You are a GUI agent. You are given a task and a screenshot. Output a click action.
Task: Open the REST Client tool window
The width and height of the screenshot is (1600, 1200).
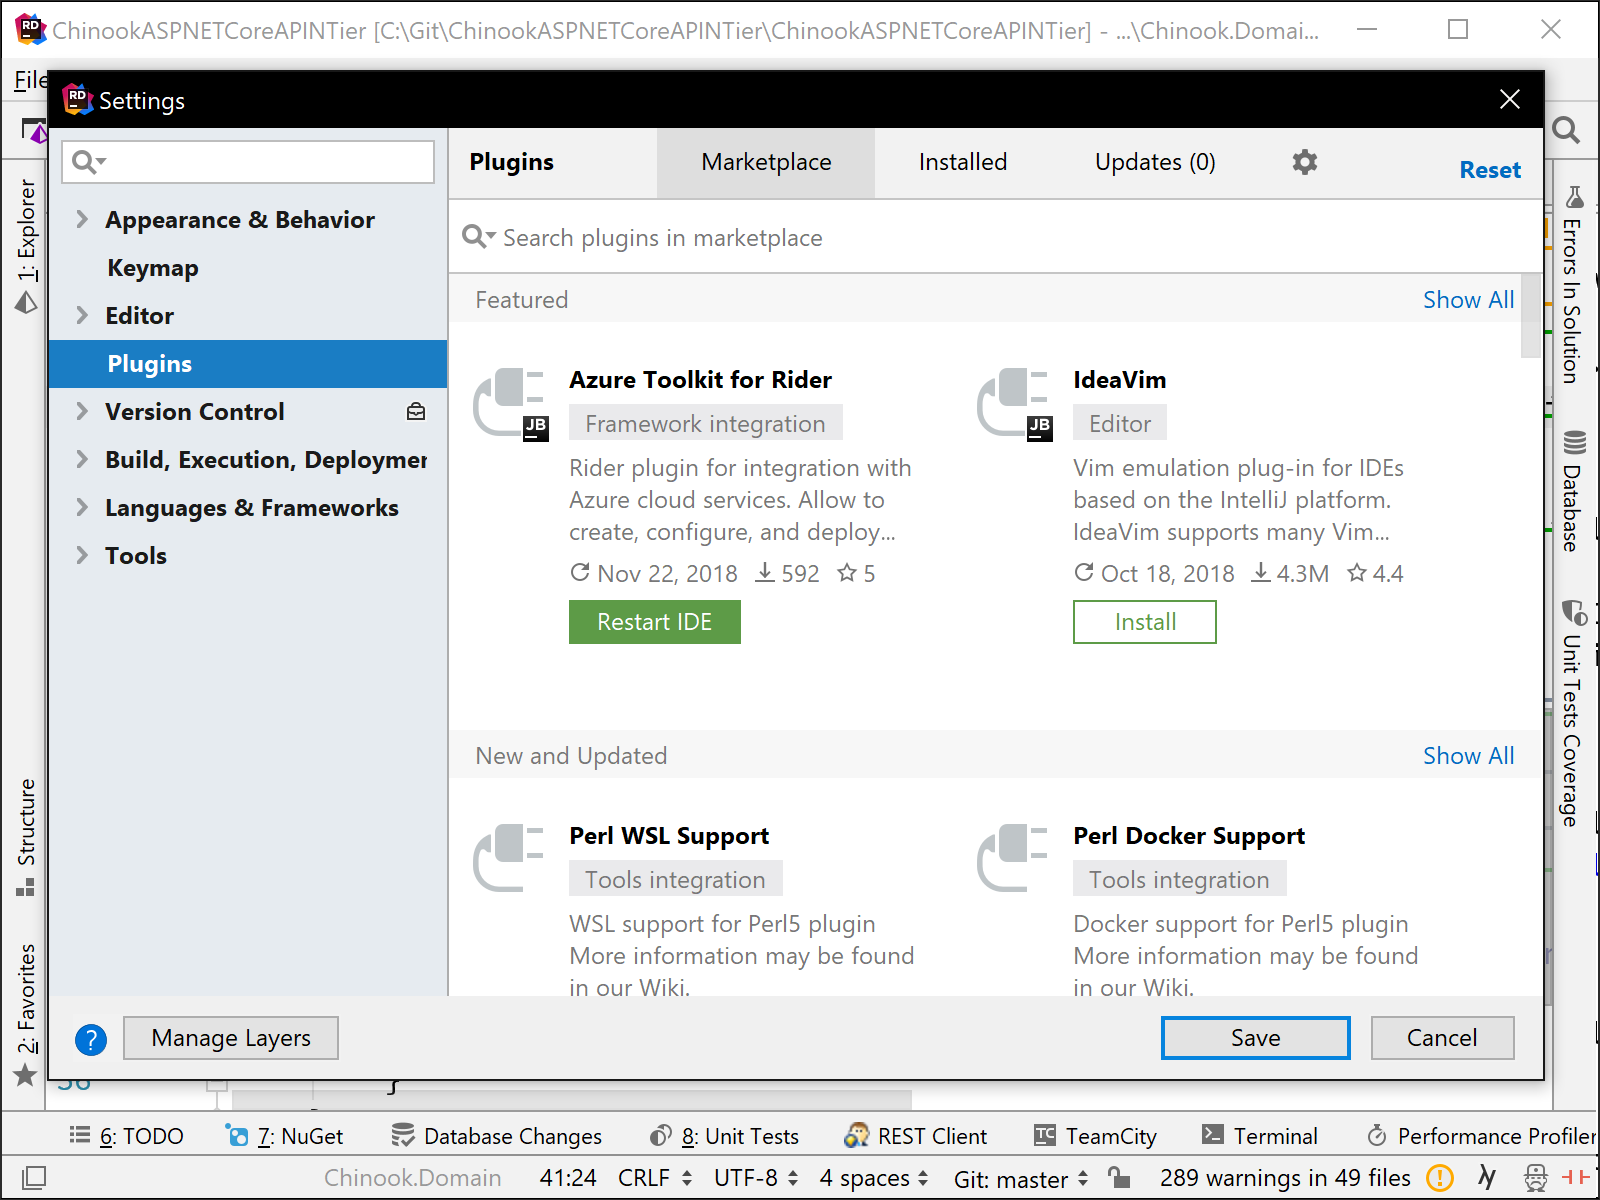coord(916,1136)
